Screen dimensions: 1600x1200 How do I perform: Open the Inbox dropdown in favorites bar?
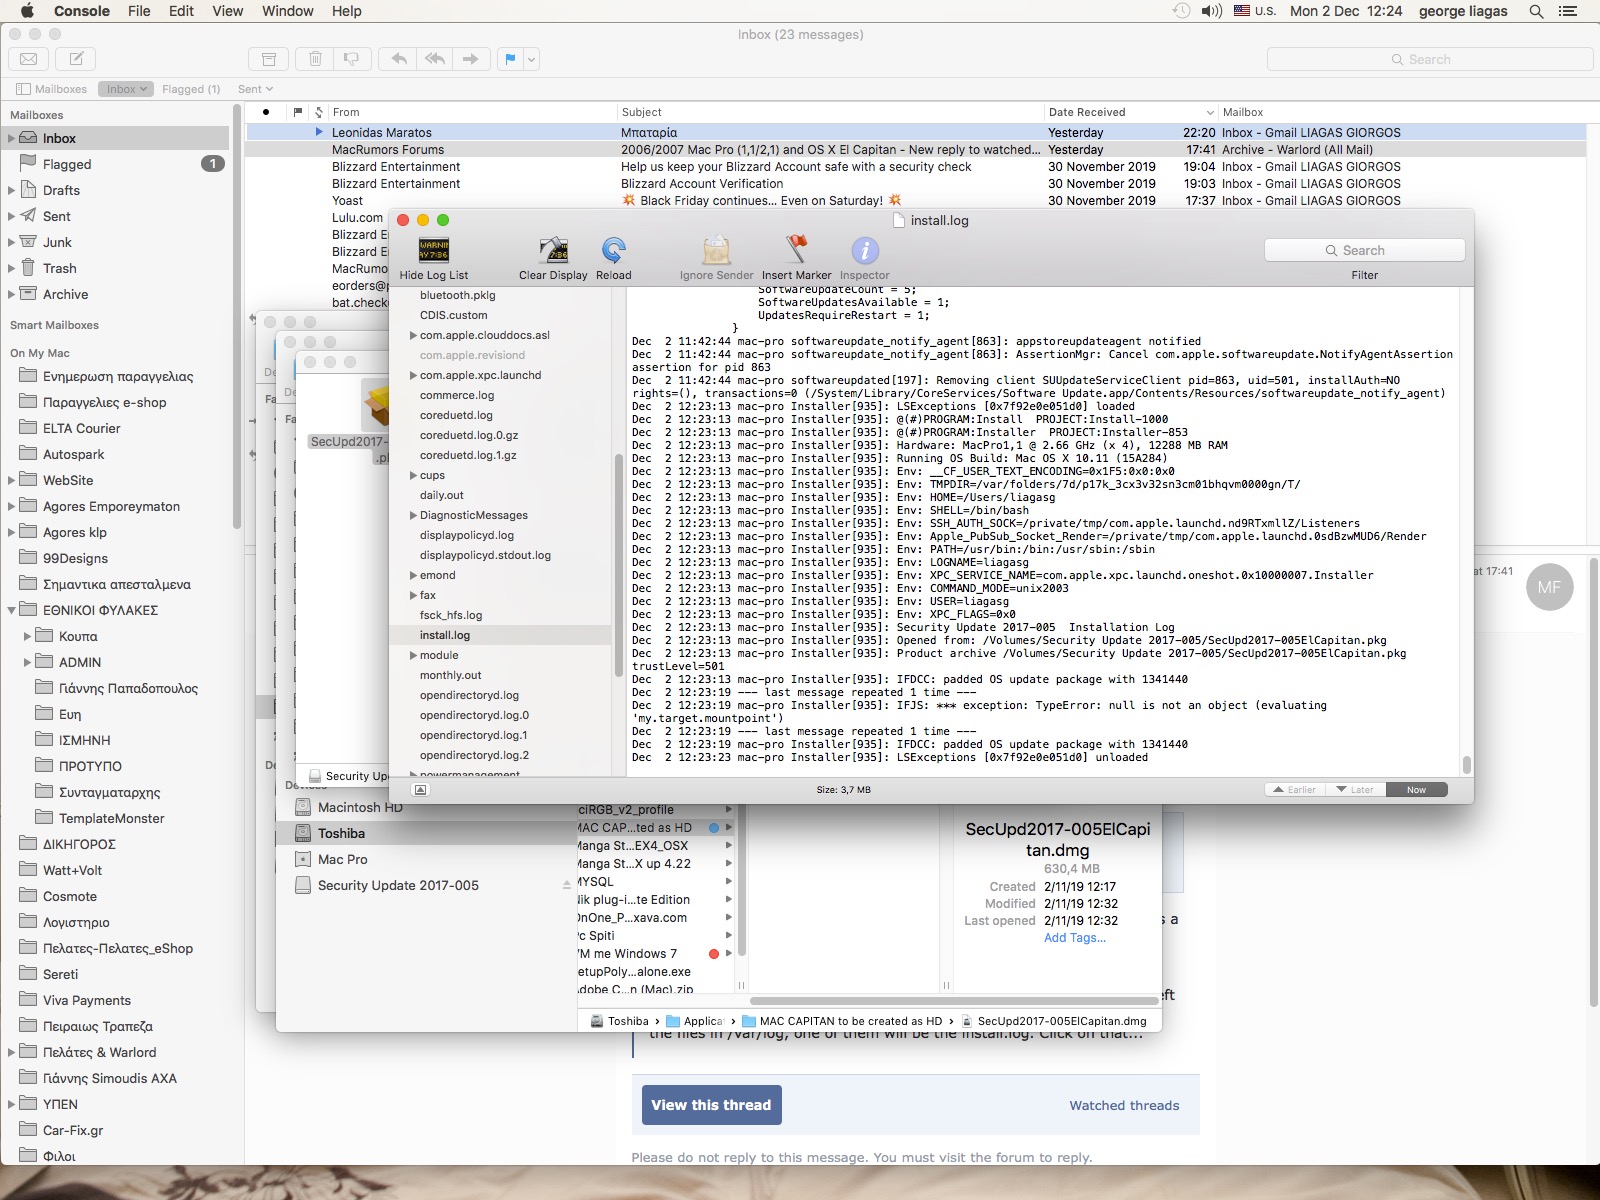click(x=126, y=89)
